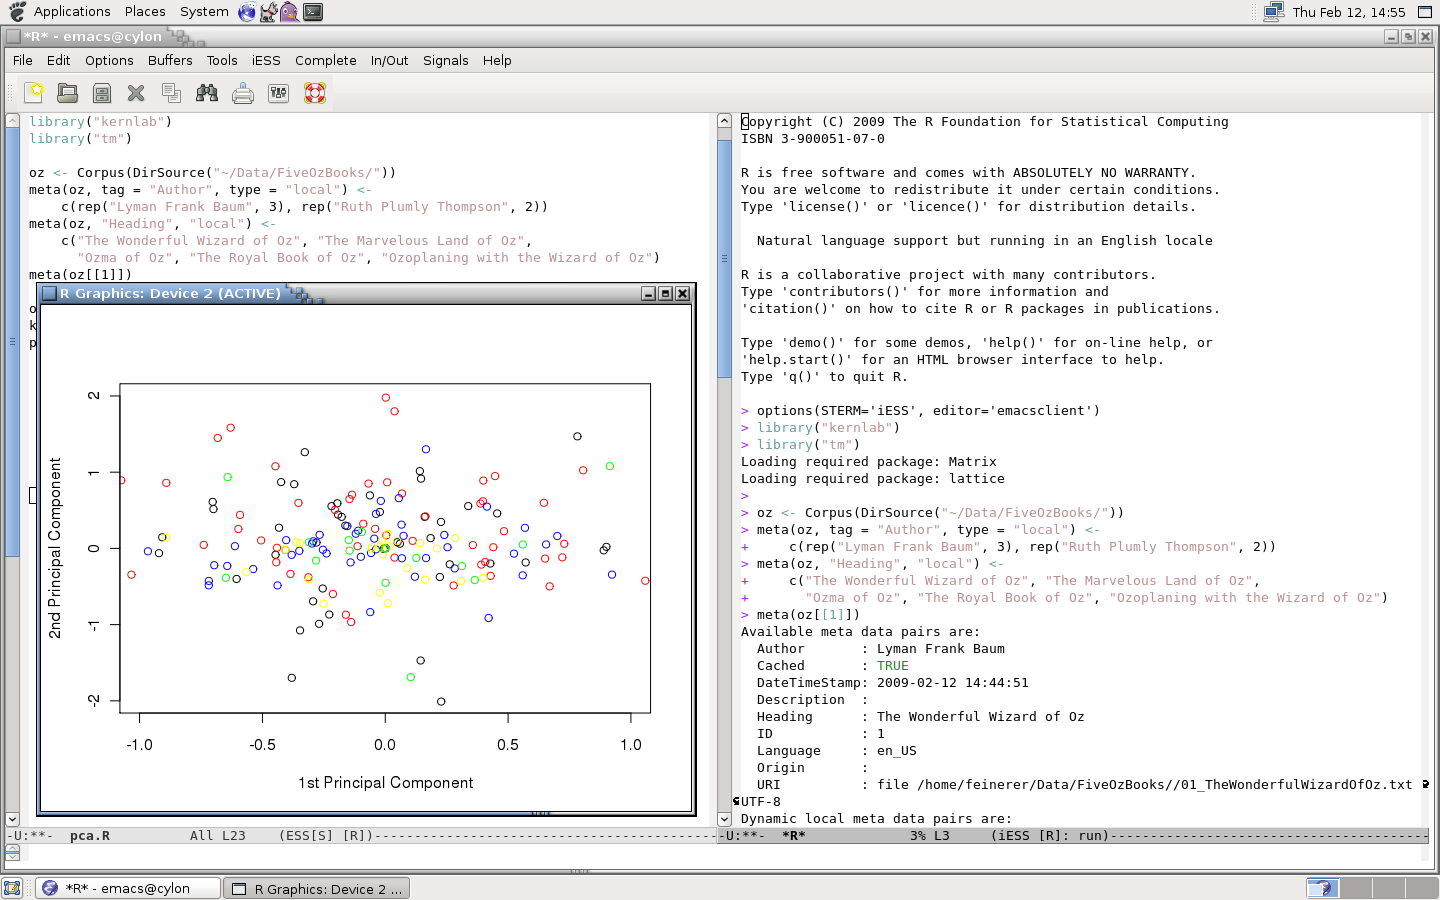Maximize the R Graphics Device 2 window
Viewport: 1440px width, 900px height.
pyautogui.click(x=665, y=293)
